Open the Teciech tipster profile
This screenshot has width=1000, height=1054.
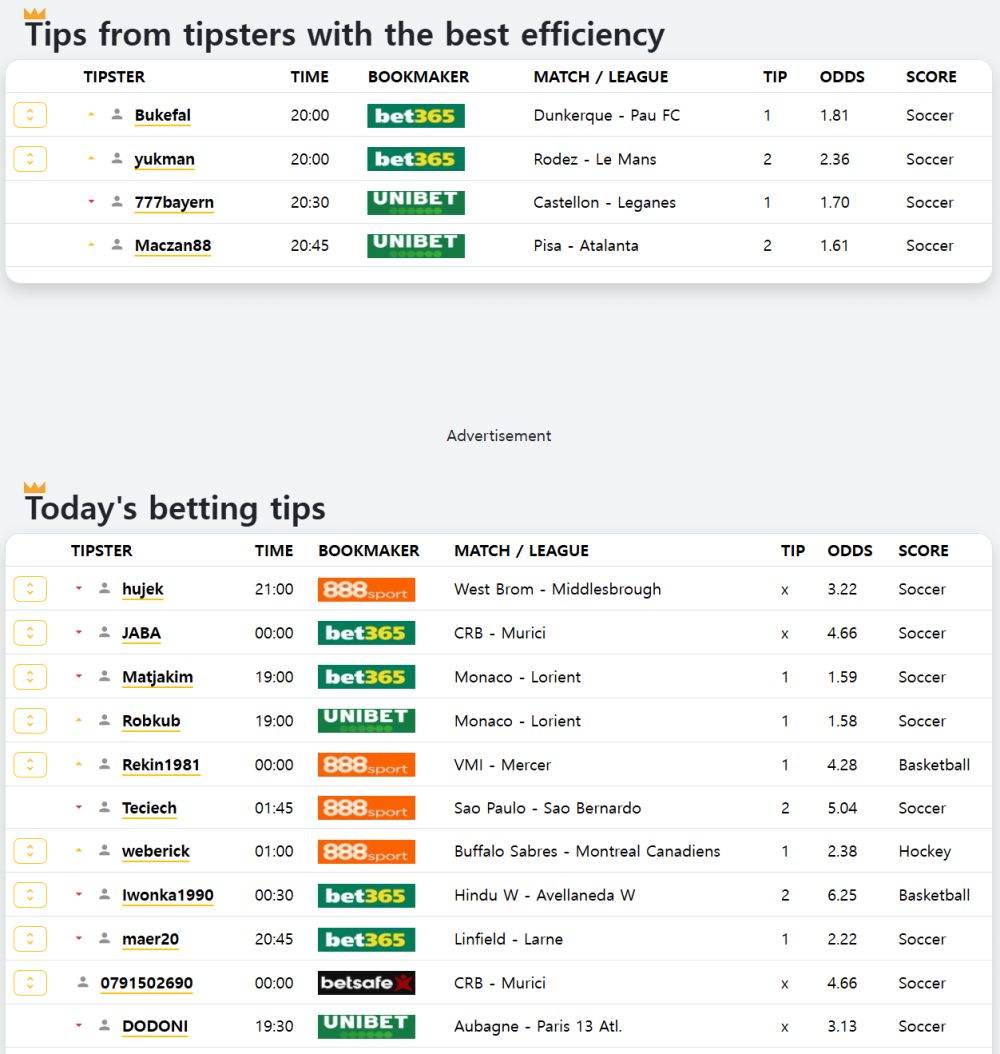149,808
